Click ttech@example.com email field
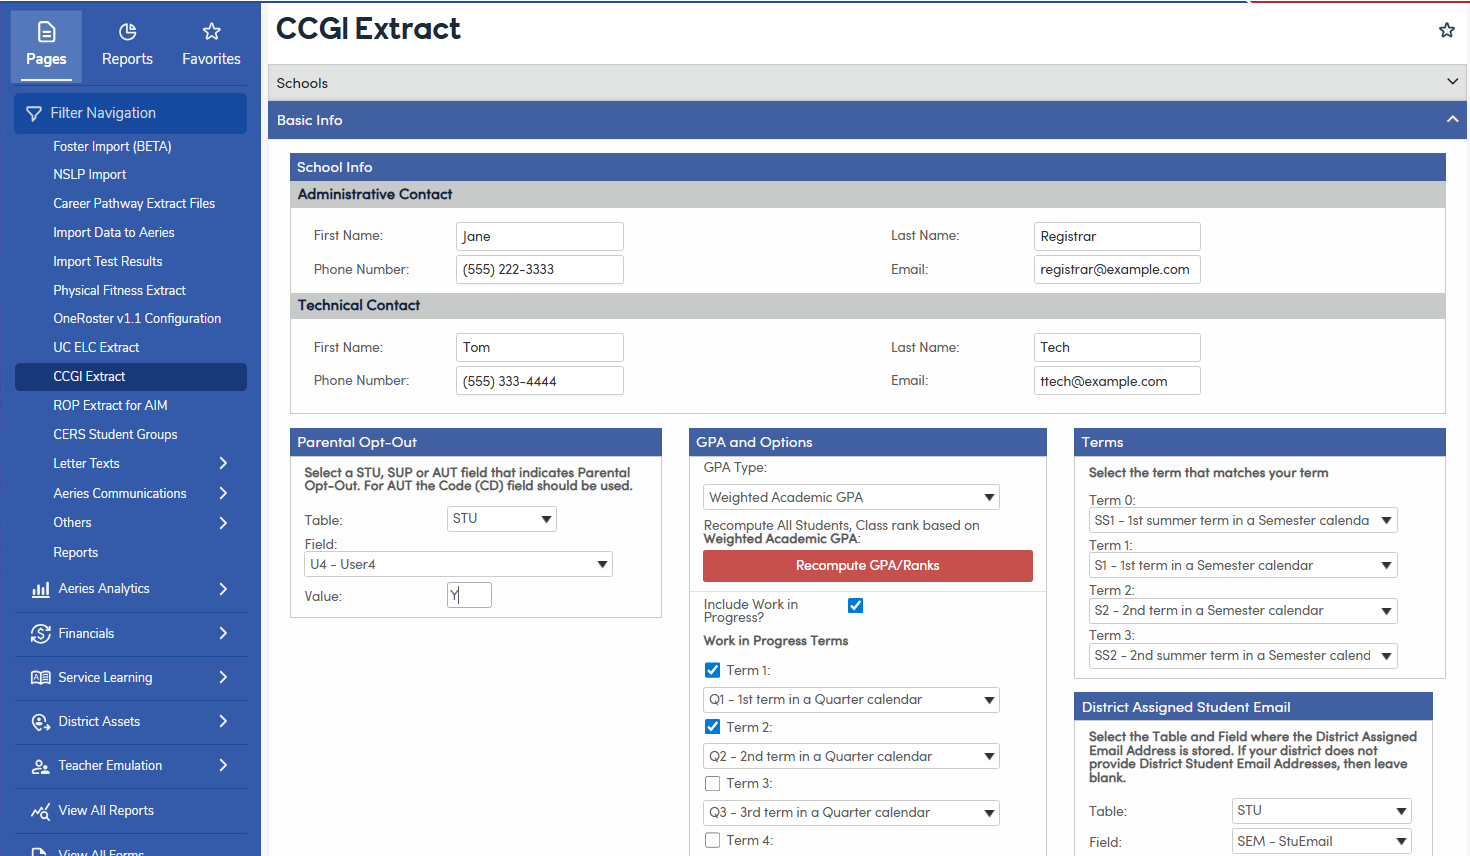The width and height of the screenshot is (1470, 856). pos(1117,381)
